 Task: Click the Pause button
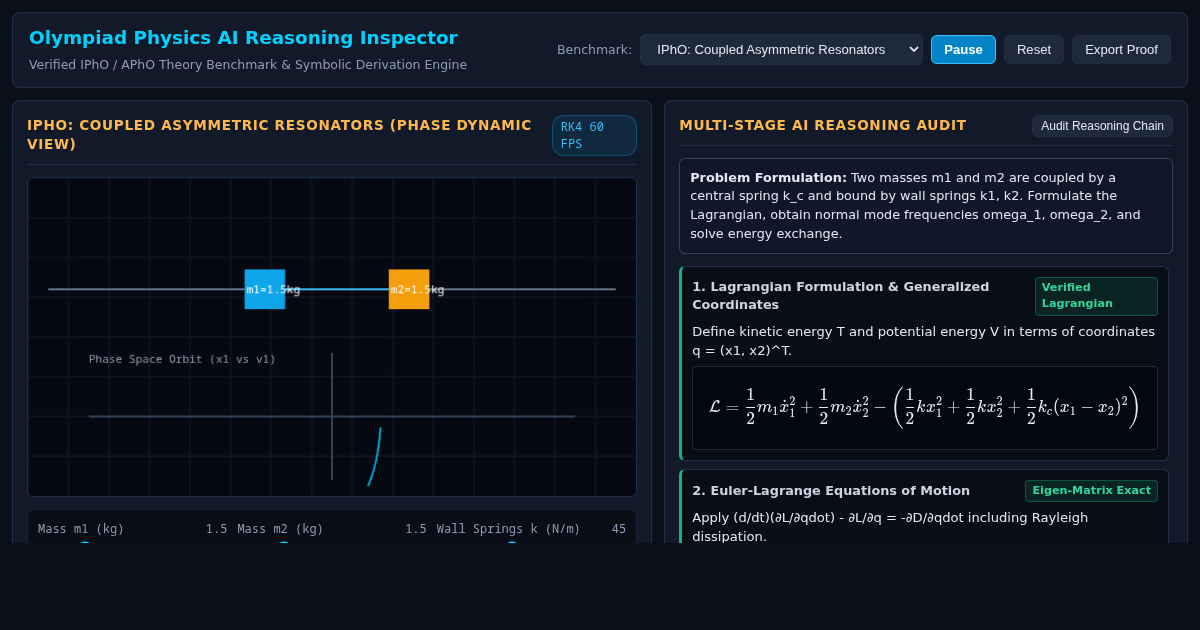click(963, 49)
